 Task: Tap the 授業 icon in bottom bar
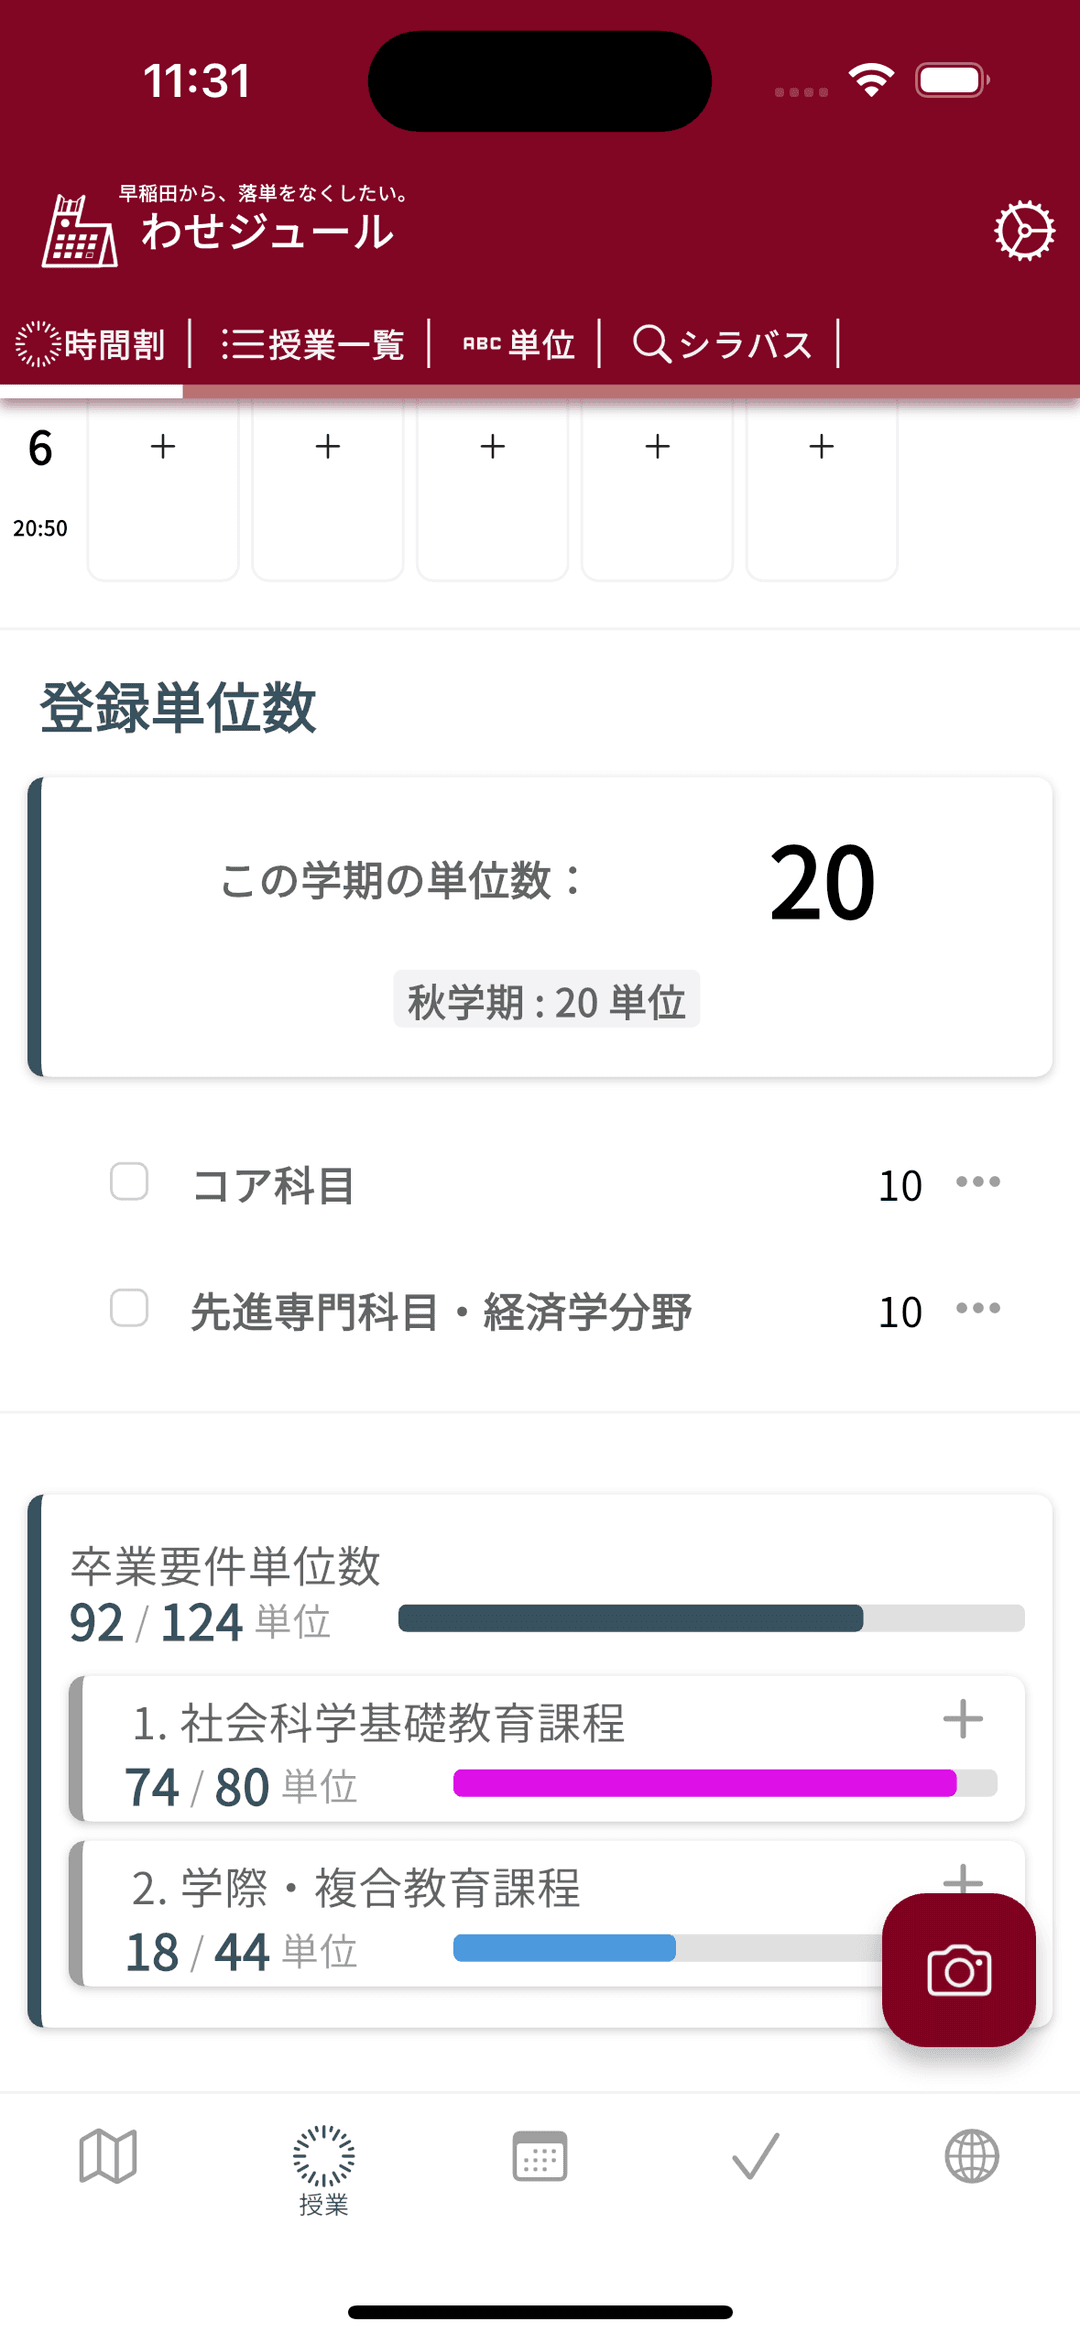pos(323,2168)
